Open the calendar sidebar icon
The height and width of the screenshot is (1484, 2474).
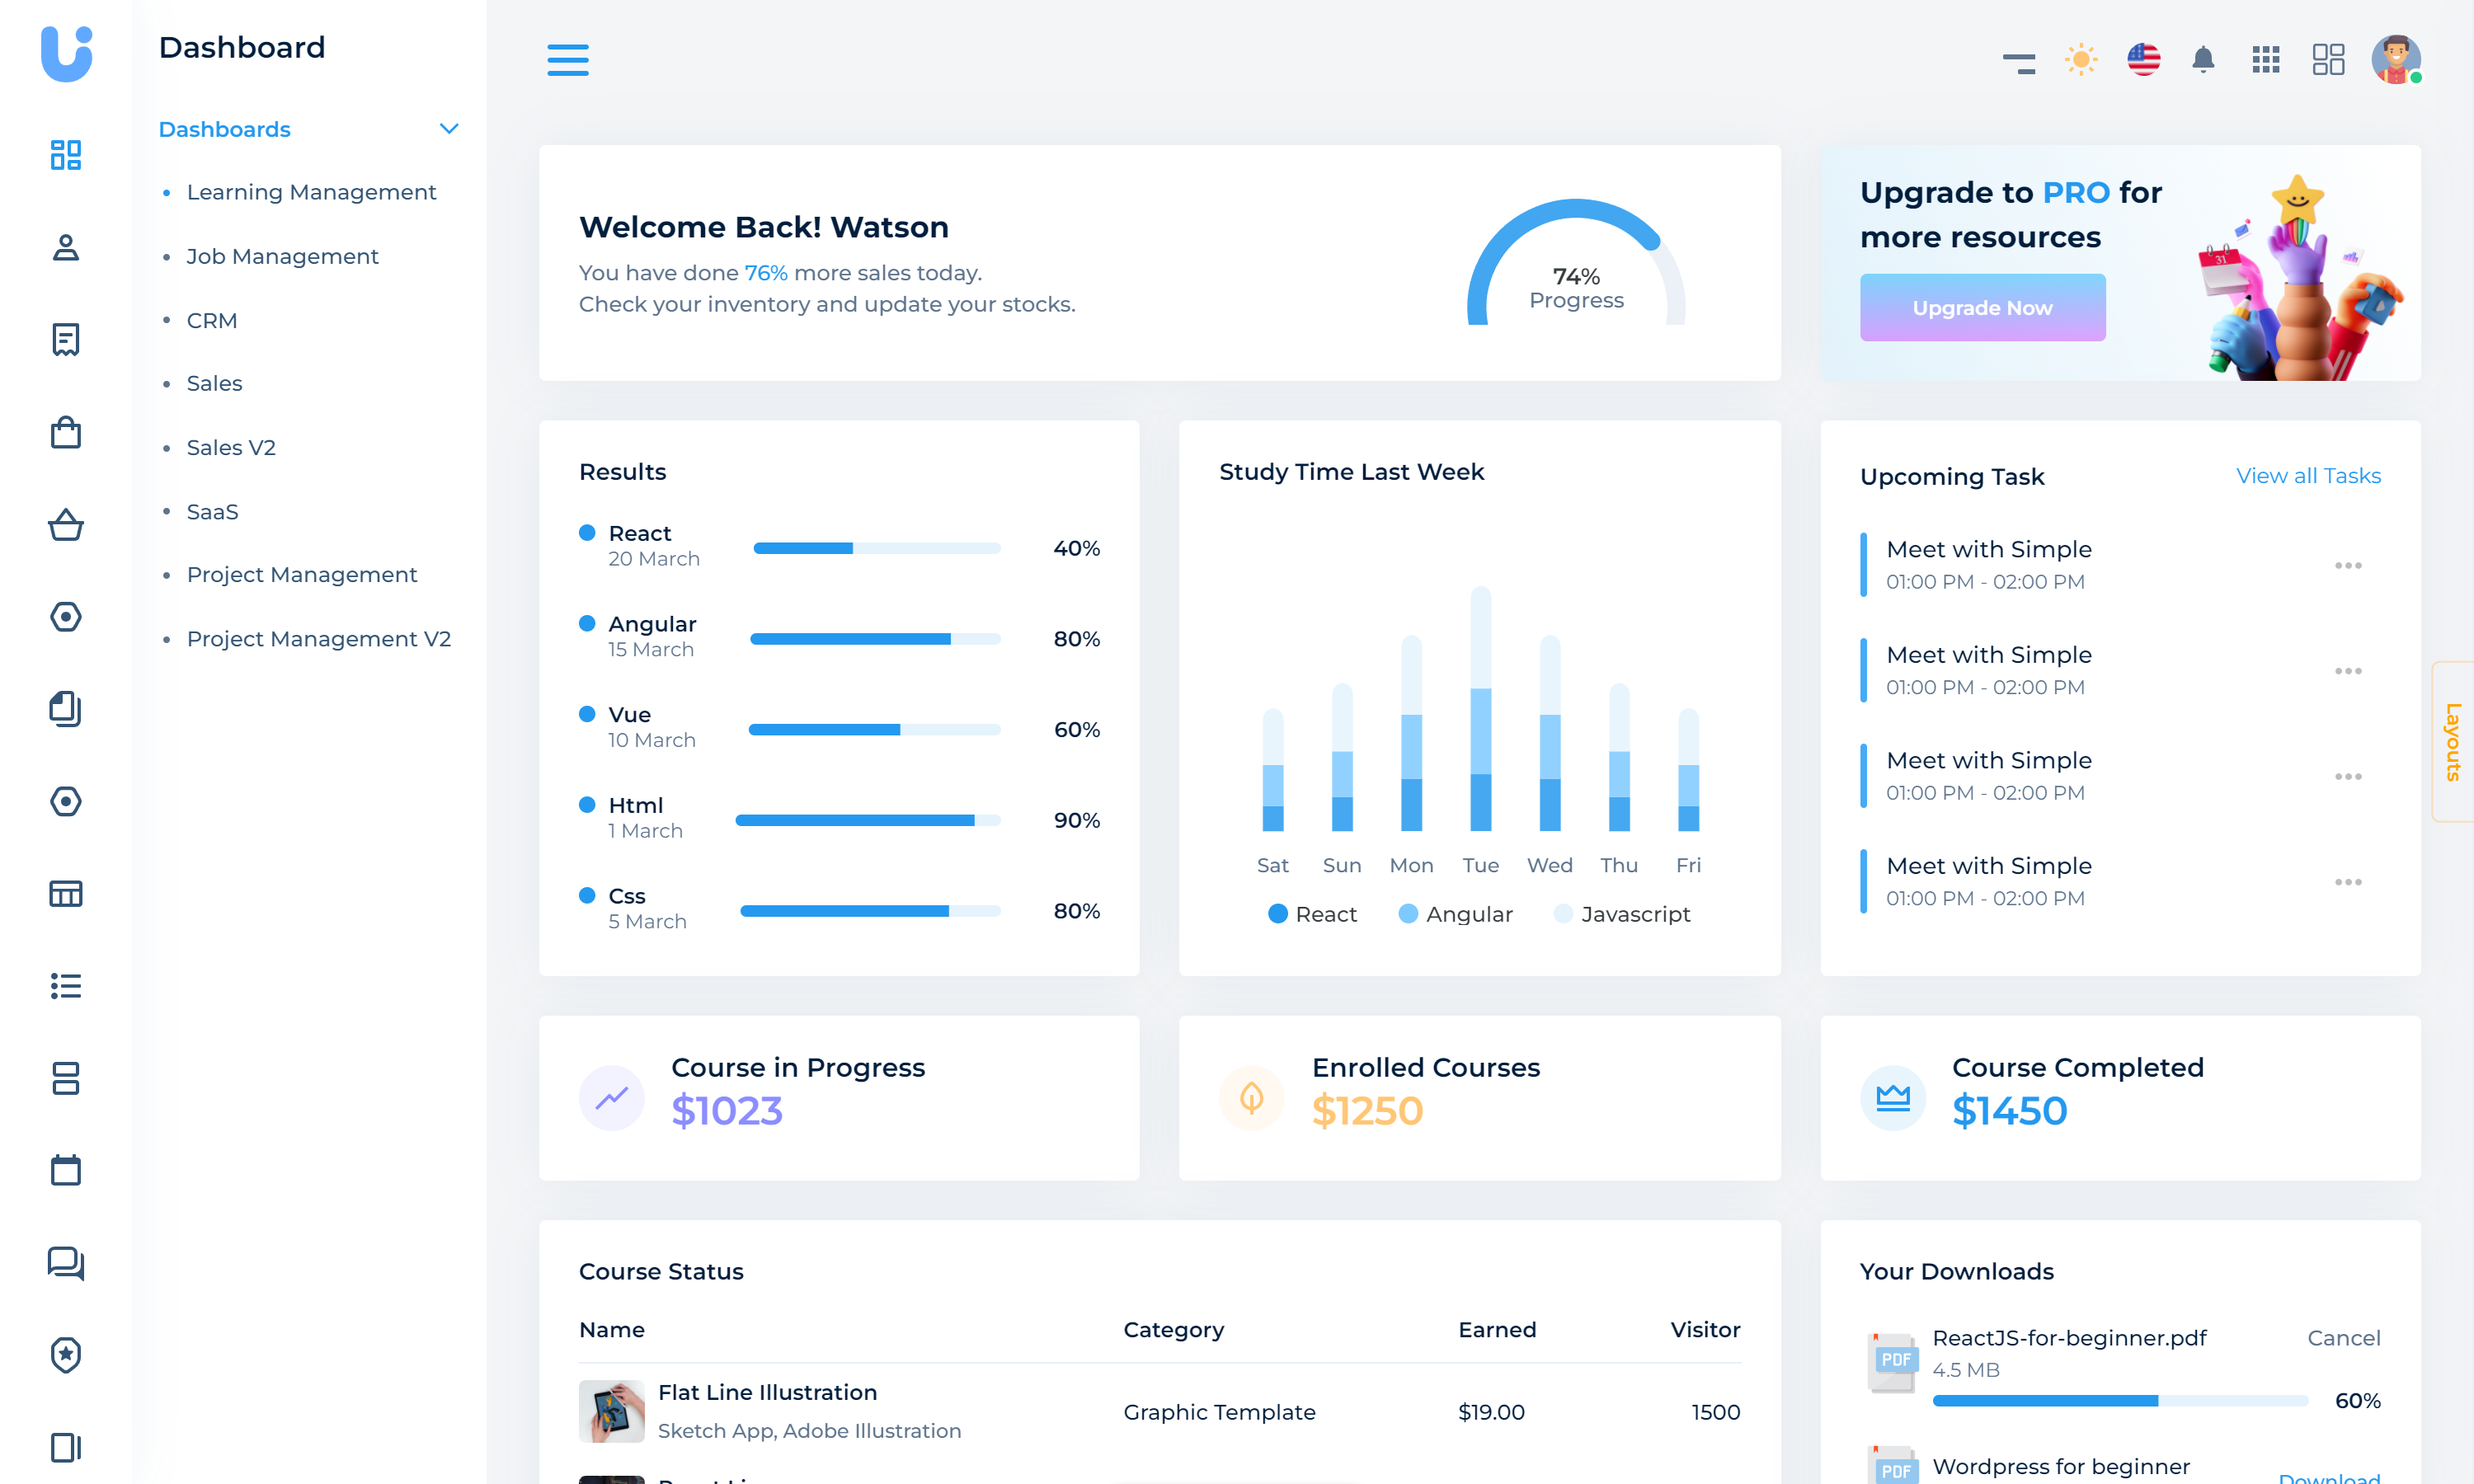[66, 1170]
